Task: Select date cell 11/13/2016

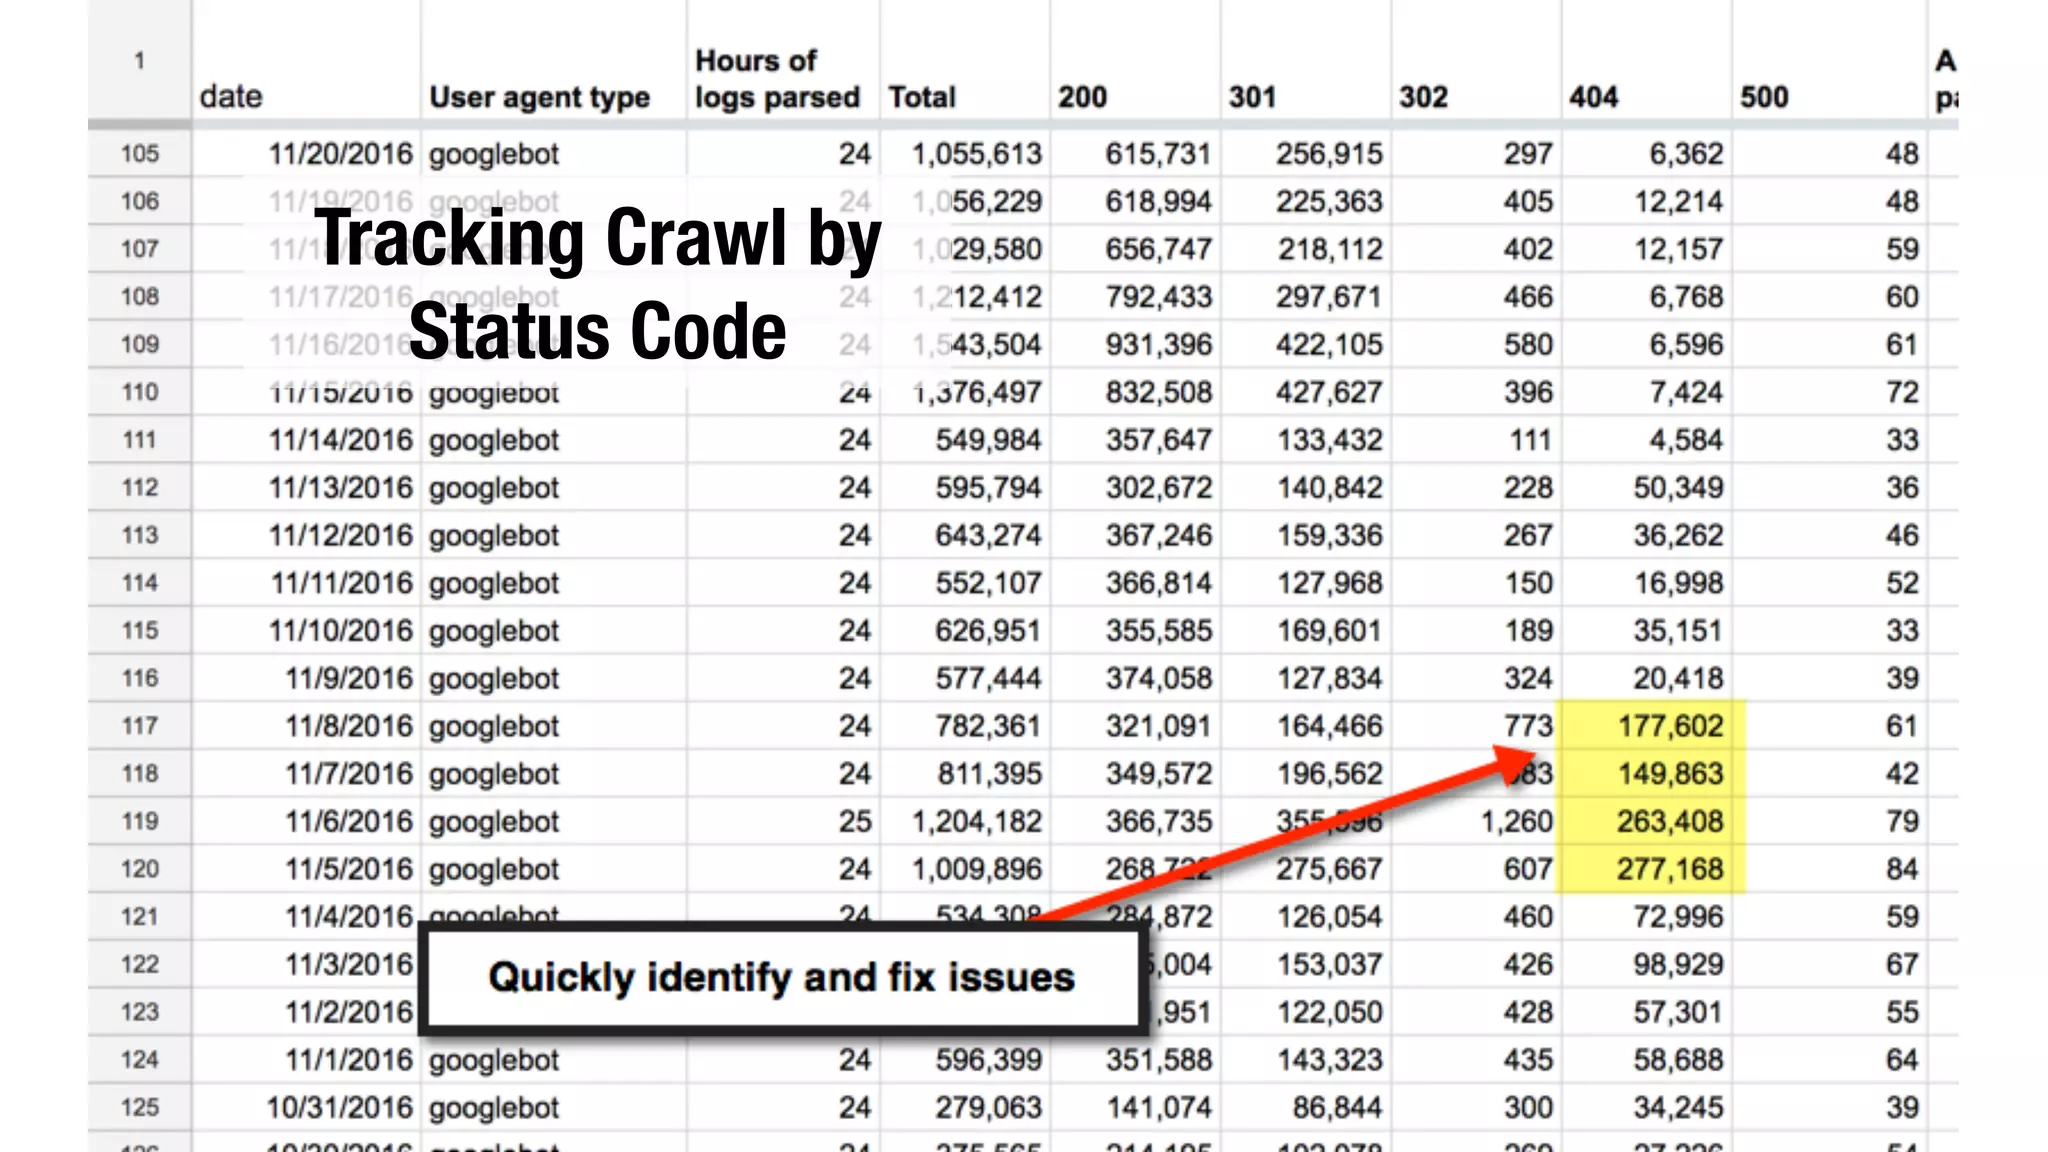Action: pyautogui.click(x=306, y=488)
